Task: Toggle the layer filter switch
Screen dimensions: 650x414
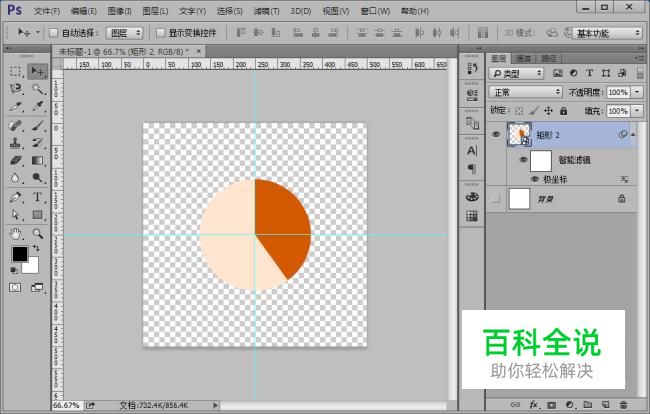Action: [640, 73]
